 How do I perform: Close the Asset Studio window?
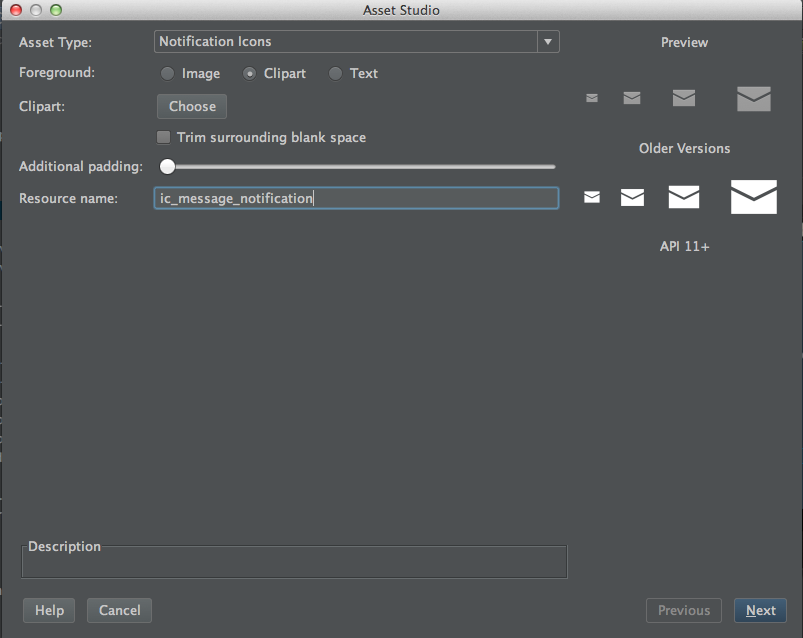tap(16, 10)
